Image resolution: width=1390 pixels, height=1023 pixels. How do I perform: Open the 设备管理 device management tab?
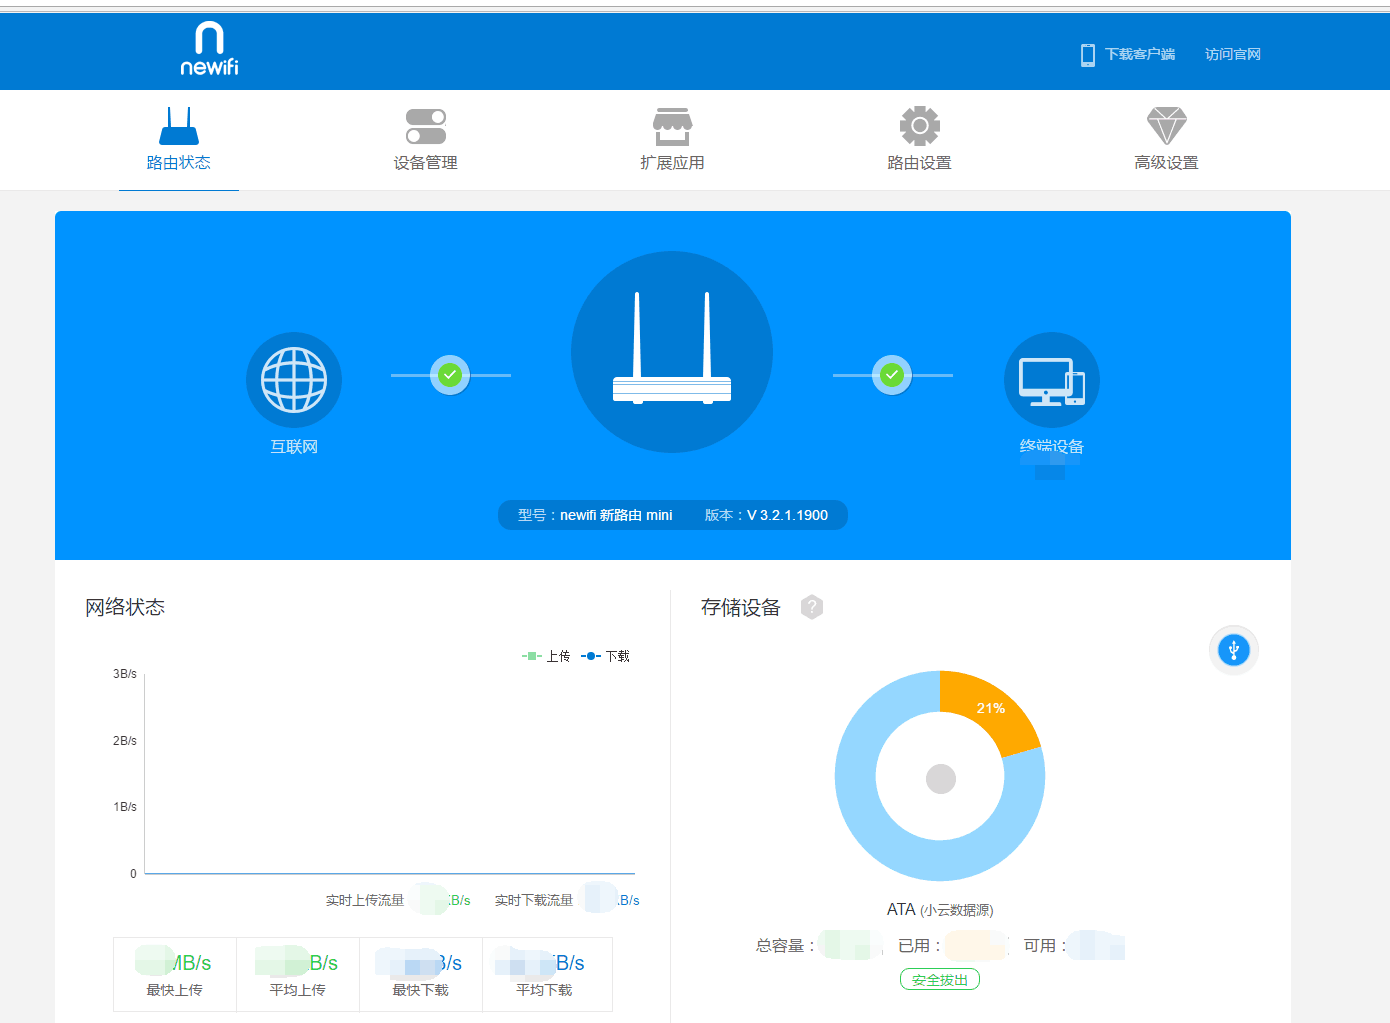coord(426,139)
